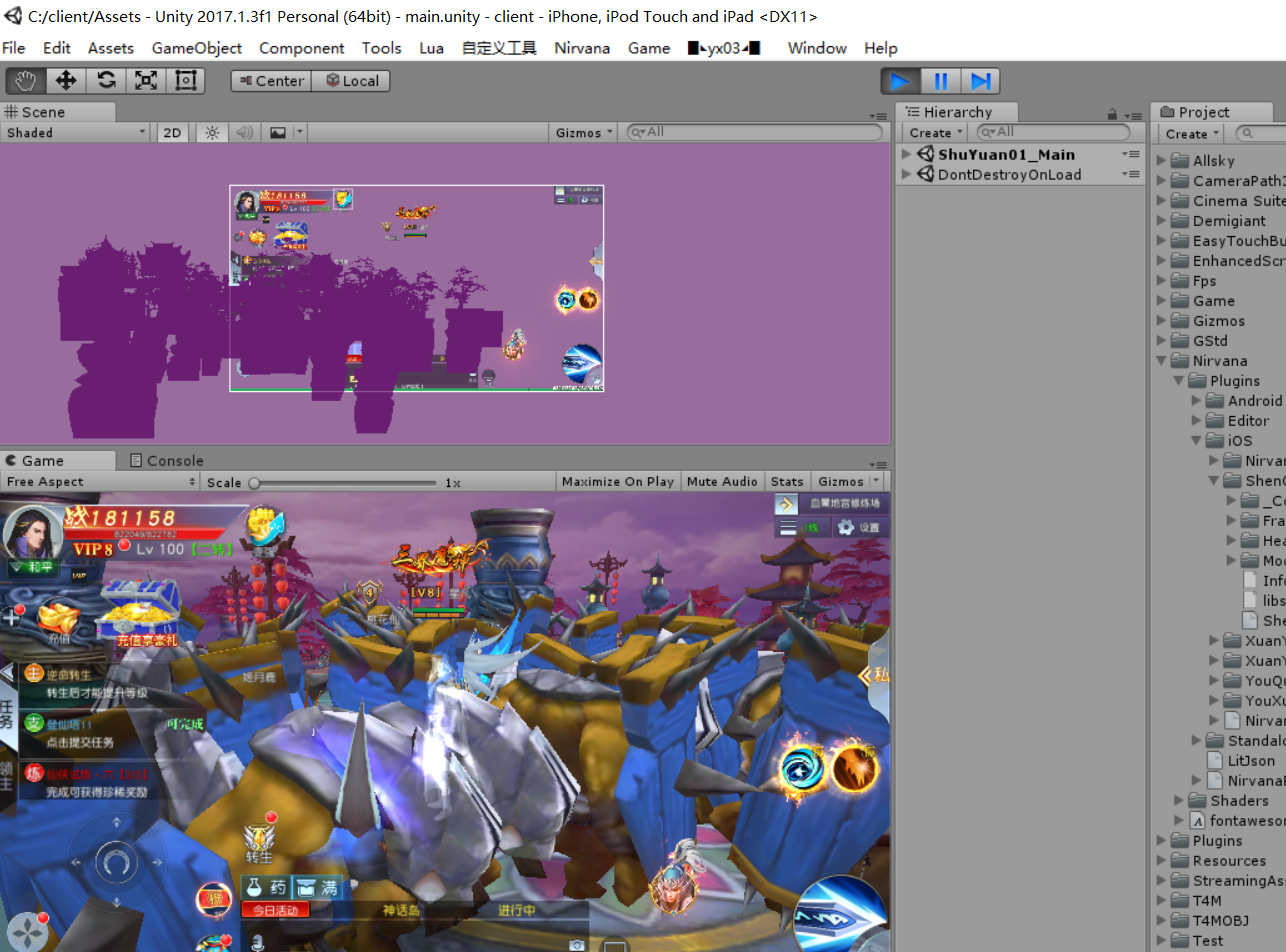The width and height of the screenshot is (1286, 952).
Task: Click the Stats button in Game view
Action: click(787, 482)
